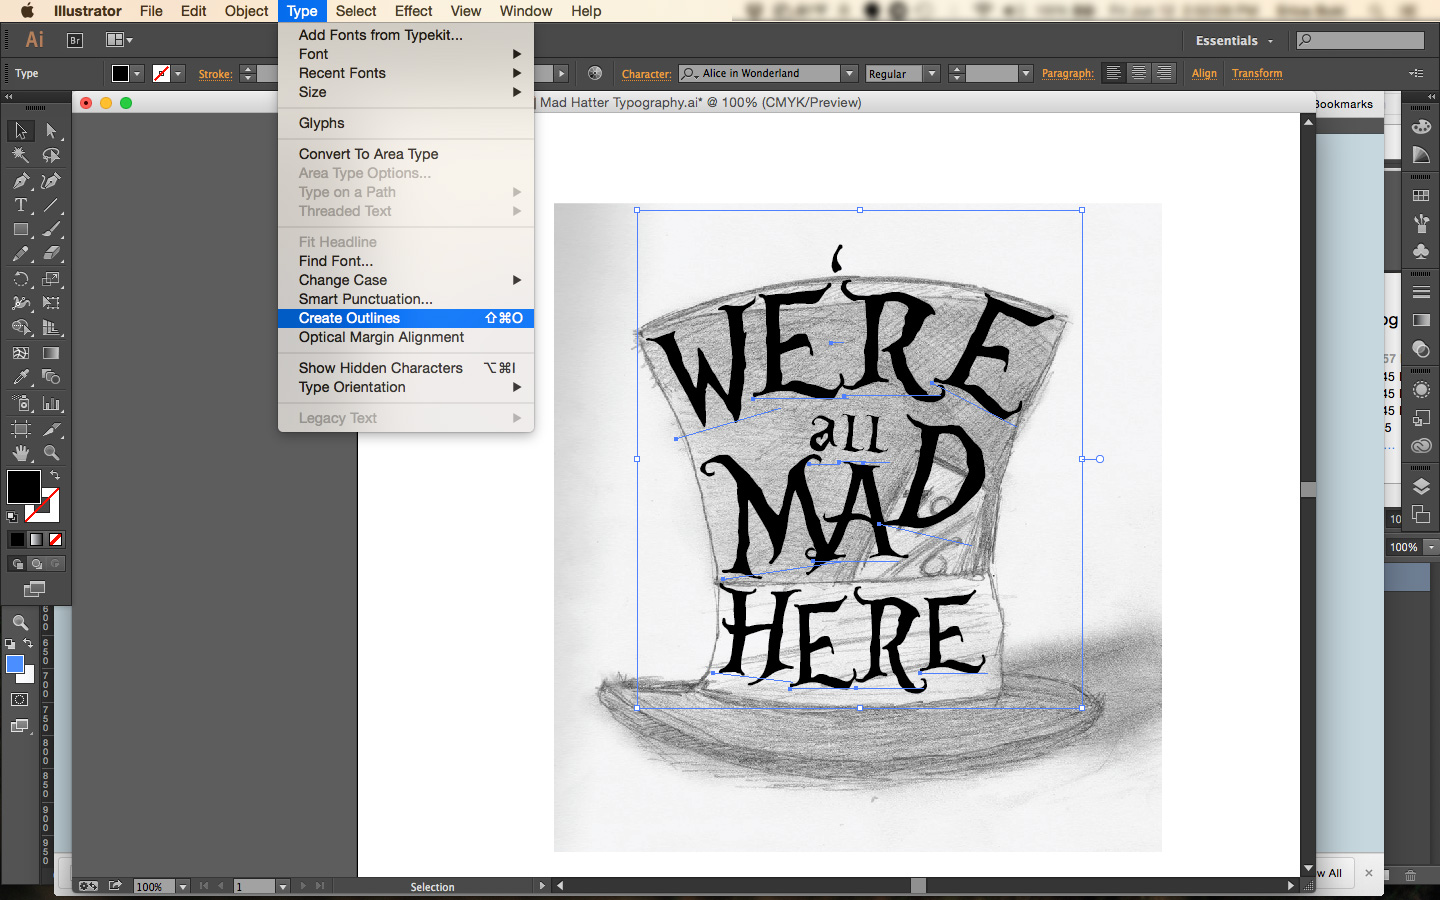Image resolution: width=1440 pixels, height=900 pixels.
Task: Select the Free Transform tool
Action: pos(51,303)
